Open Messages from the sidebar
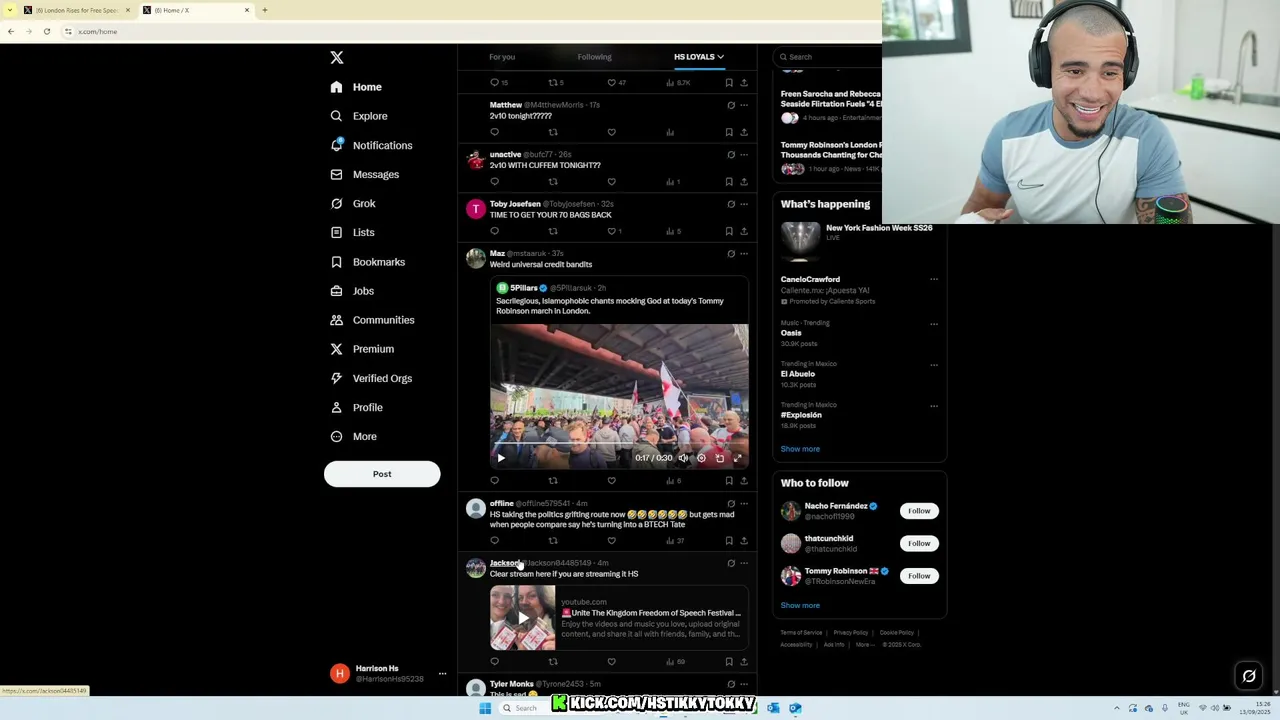Image resolution: width=1280 pixels, height=720 pixels. coord(364,174)
